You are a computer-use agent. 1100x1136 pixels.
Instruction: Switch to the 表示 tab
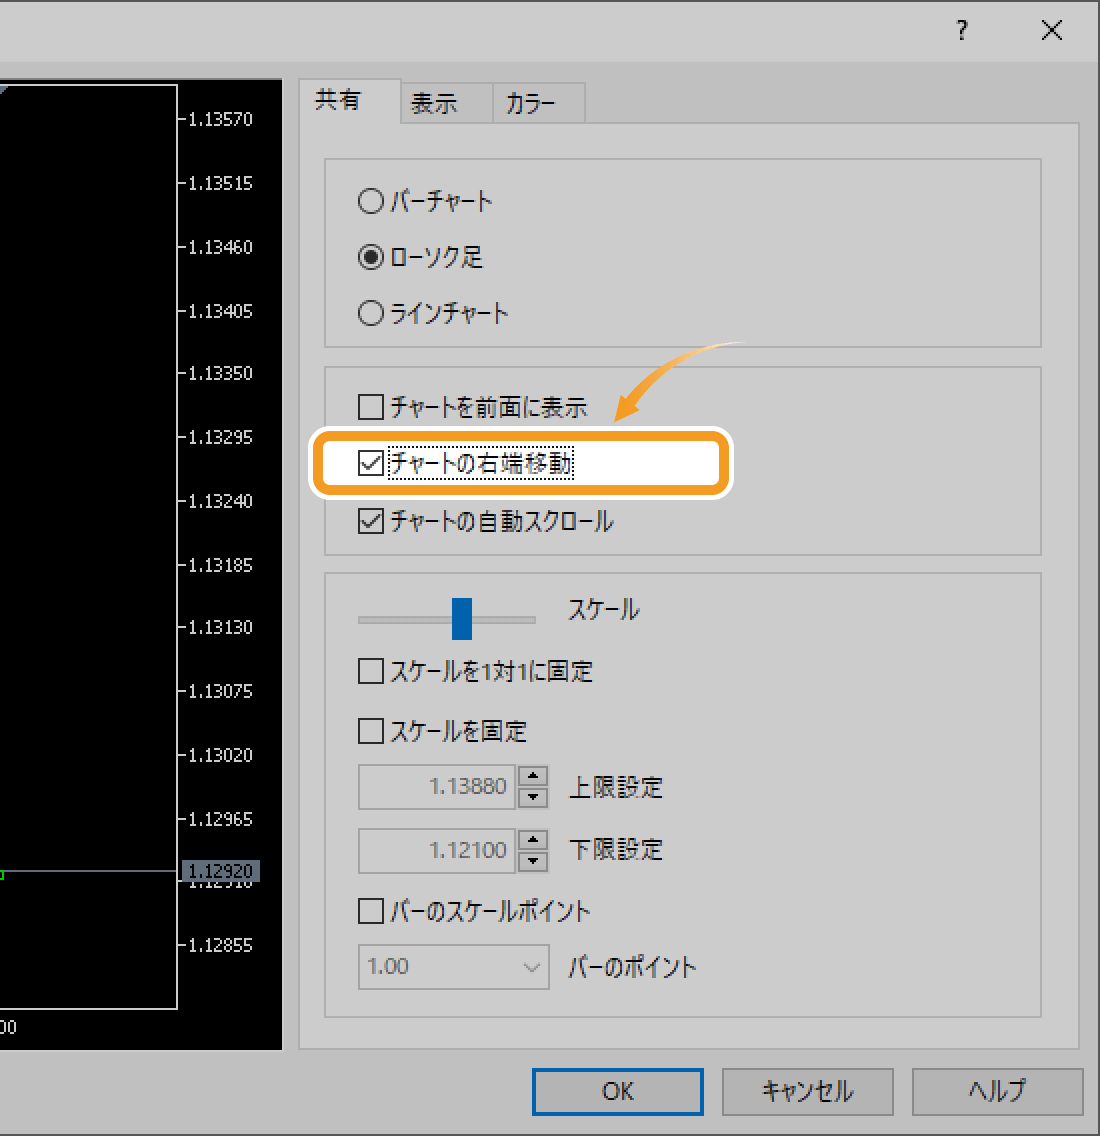pos(446,103)
